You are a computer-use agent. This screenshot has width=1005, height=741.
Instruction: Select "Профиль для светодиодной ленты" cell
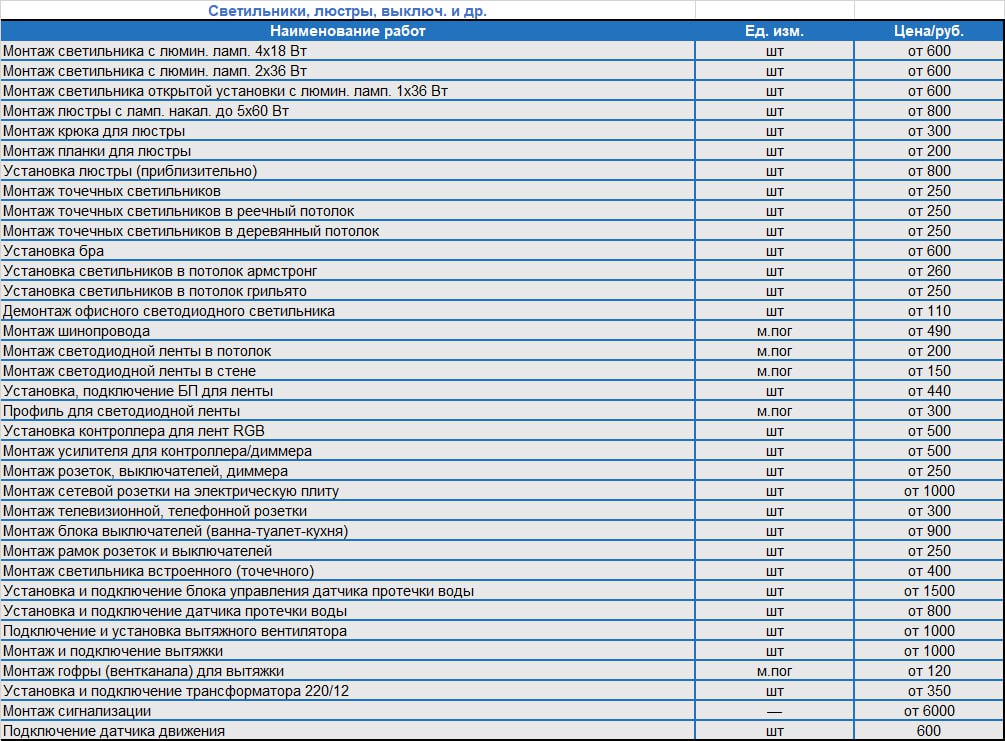pyautogui.click(x=122, y=411)
